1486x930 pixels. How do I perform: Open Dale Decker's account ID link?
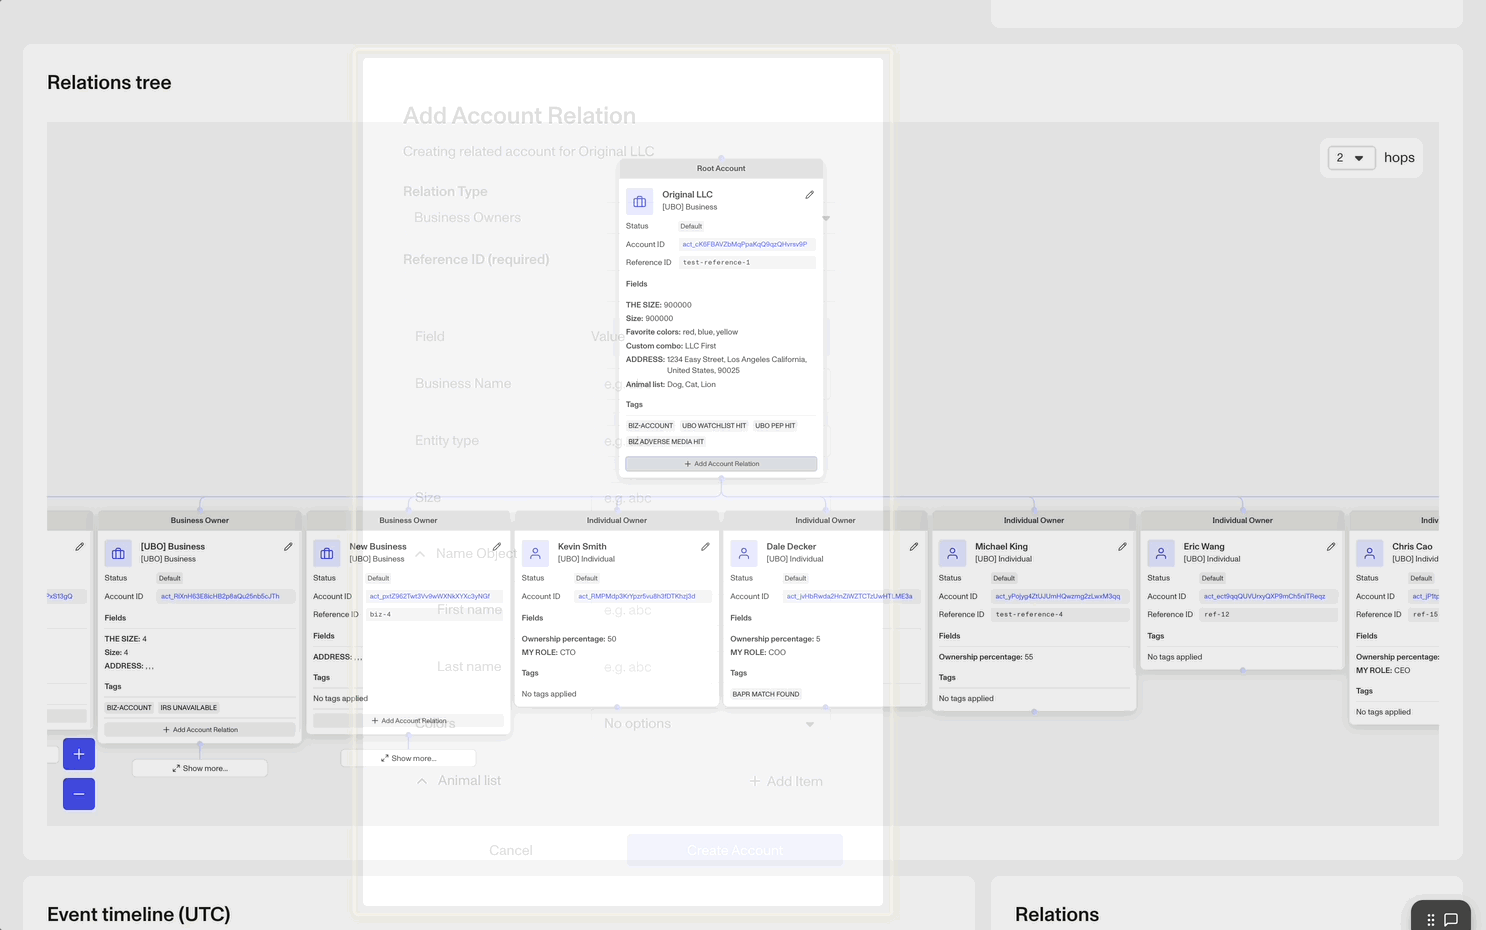(x=849, y=596)
